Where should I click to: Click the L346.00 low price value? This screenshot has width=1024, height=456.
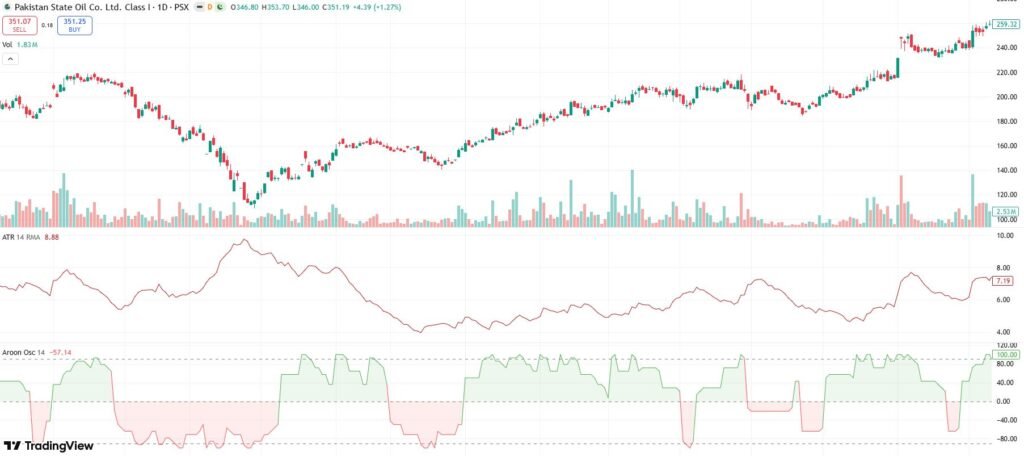point(306,7)
